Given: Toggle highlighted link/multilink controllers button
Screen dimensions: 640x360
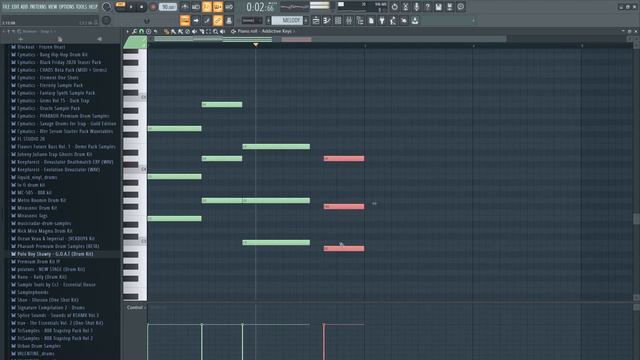Looking at the screenshot, I should point(218,20).
